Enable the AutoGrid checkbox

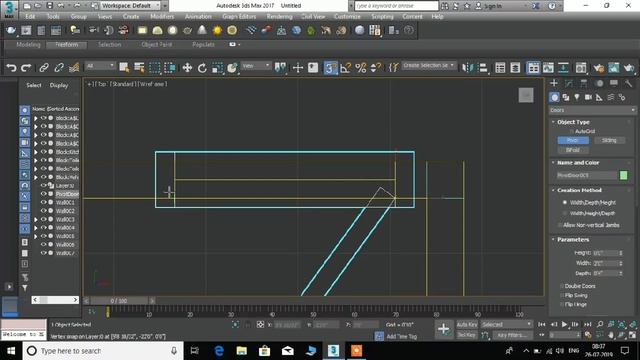(x=572, y=131)
